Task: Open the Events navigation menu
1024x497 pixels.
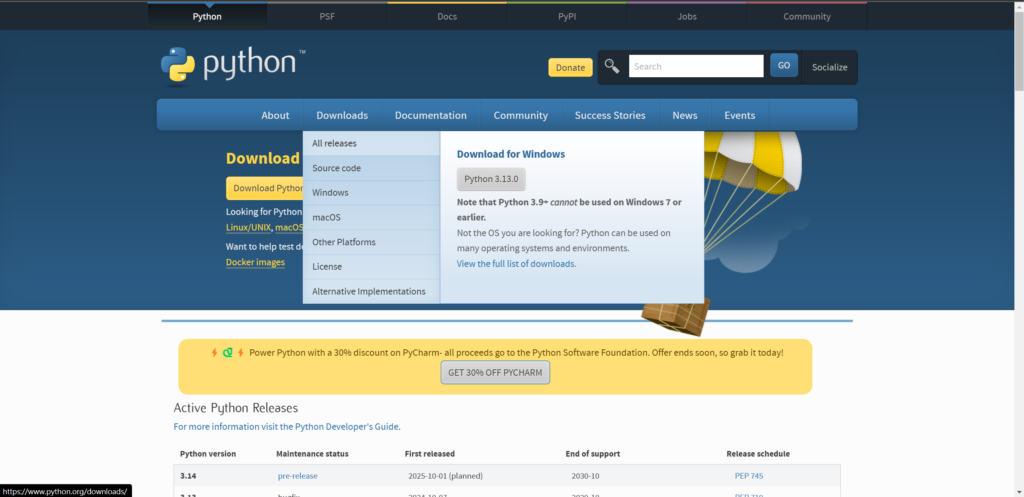Action: point(740,115)
